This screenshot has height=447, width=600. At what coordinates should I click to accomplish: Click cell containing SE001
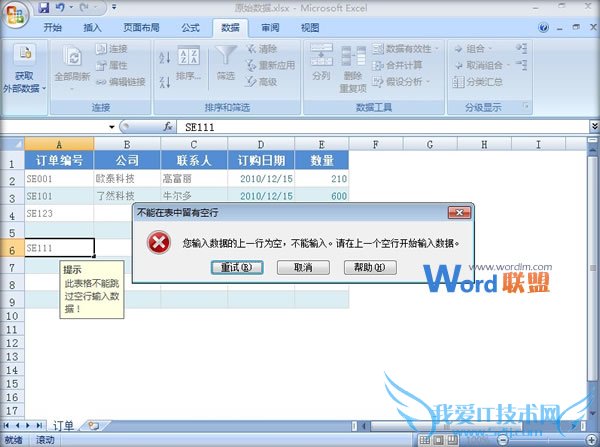(59, 179)
